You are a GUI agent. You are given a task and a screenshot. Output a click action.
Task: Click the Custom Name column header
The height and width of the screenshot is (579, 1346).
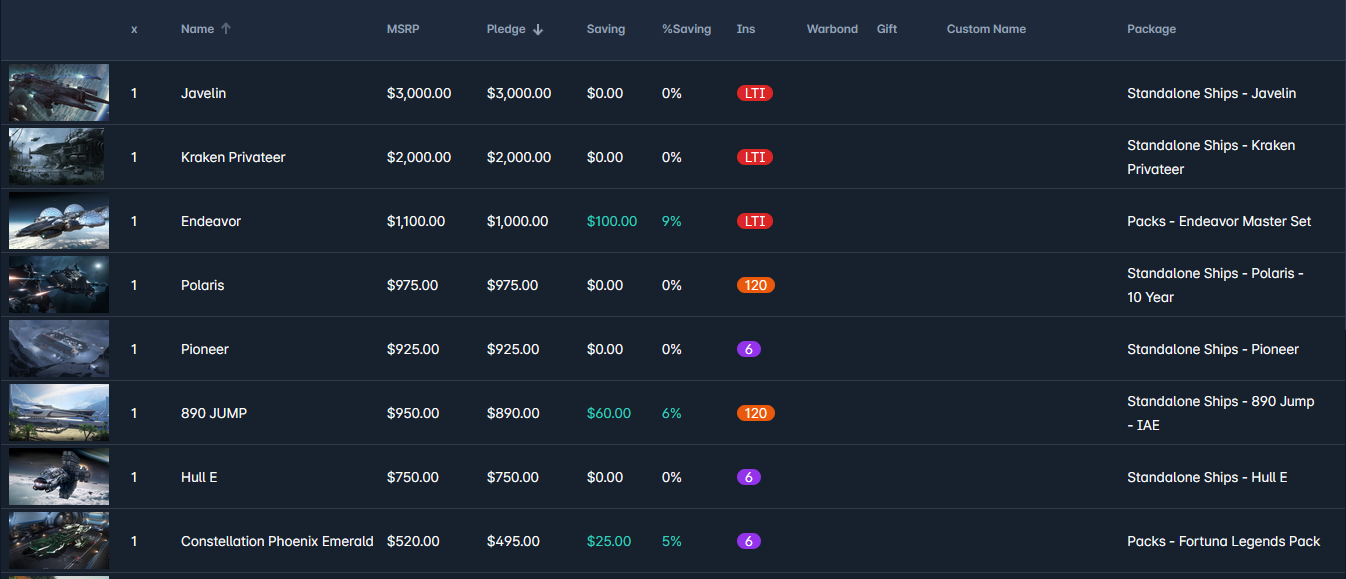click(x=986, y=29)
